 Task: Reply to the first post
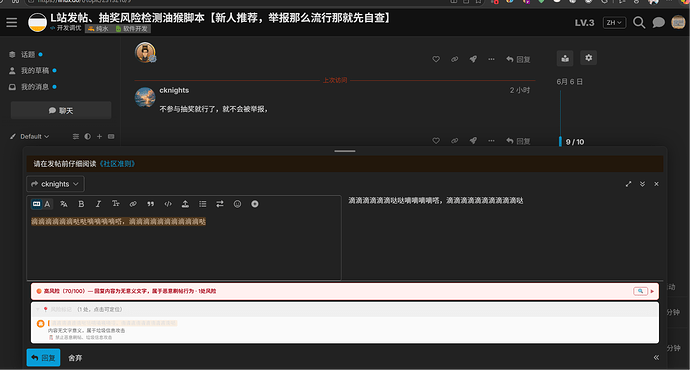click(518, 59)
